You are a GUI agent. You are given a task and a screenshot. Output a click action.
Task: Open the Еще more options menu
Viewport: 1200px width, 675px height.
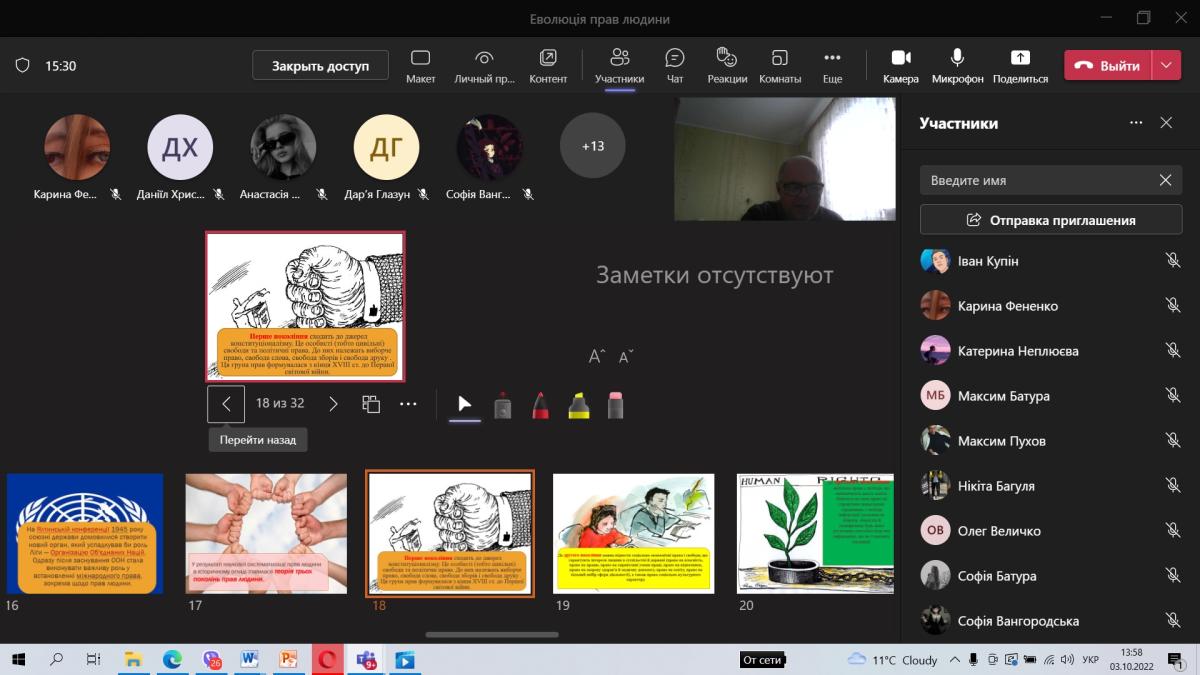coord(832,66)
